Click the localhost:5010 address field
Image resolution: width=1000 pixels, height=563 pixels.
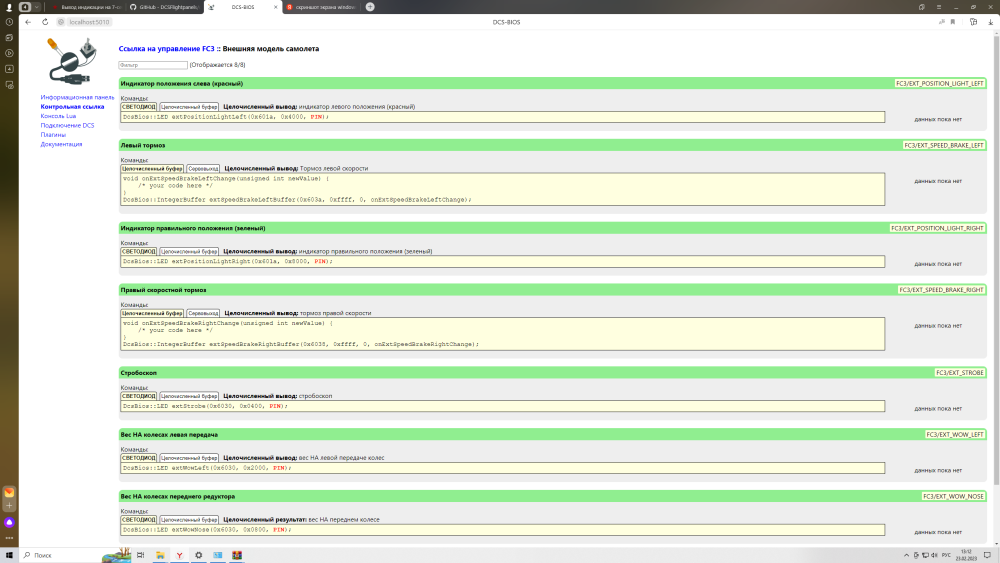[89, 22]
